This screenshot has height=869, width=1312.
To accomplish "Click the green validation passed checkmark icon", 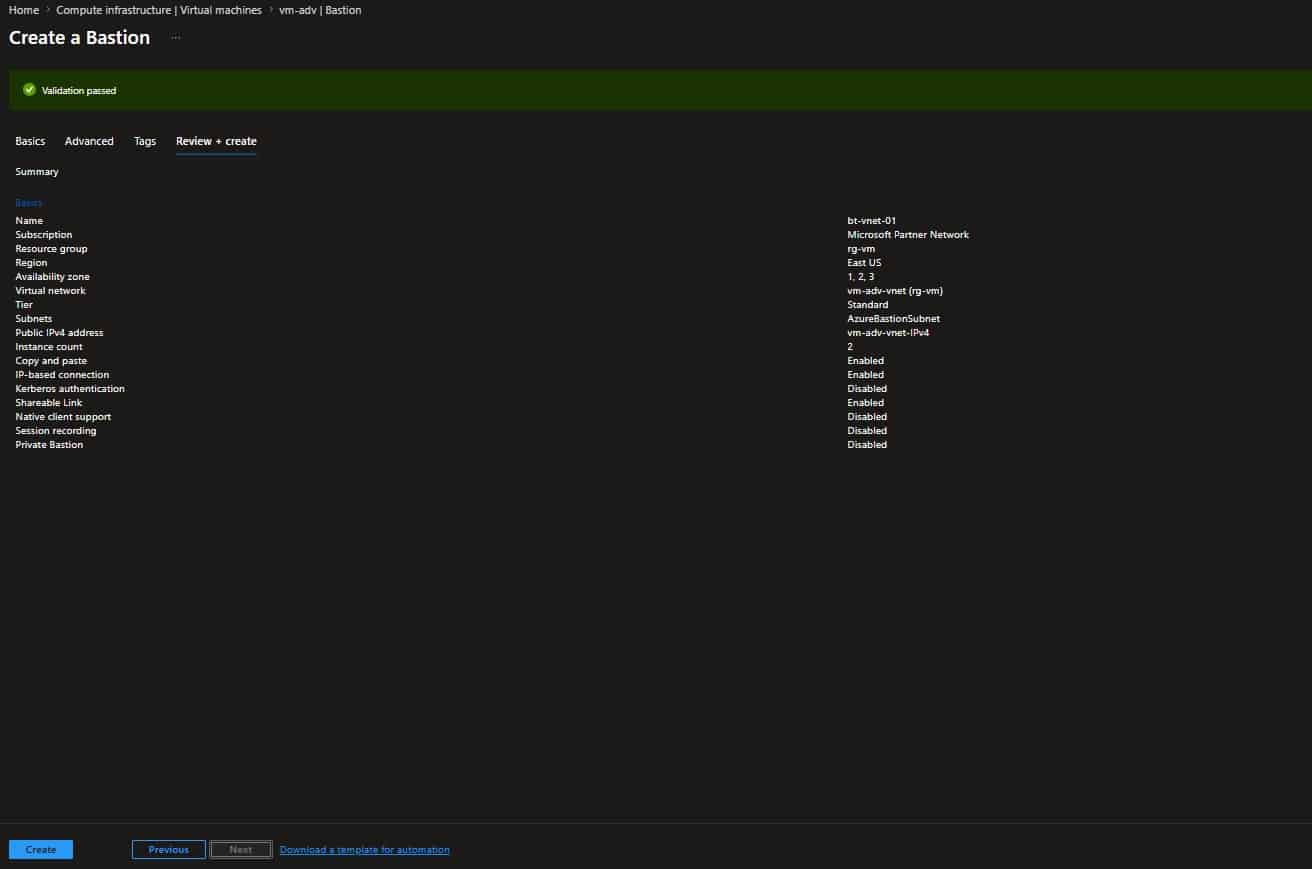I will (29, 89).
